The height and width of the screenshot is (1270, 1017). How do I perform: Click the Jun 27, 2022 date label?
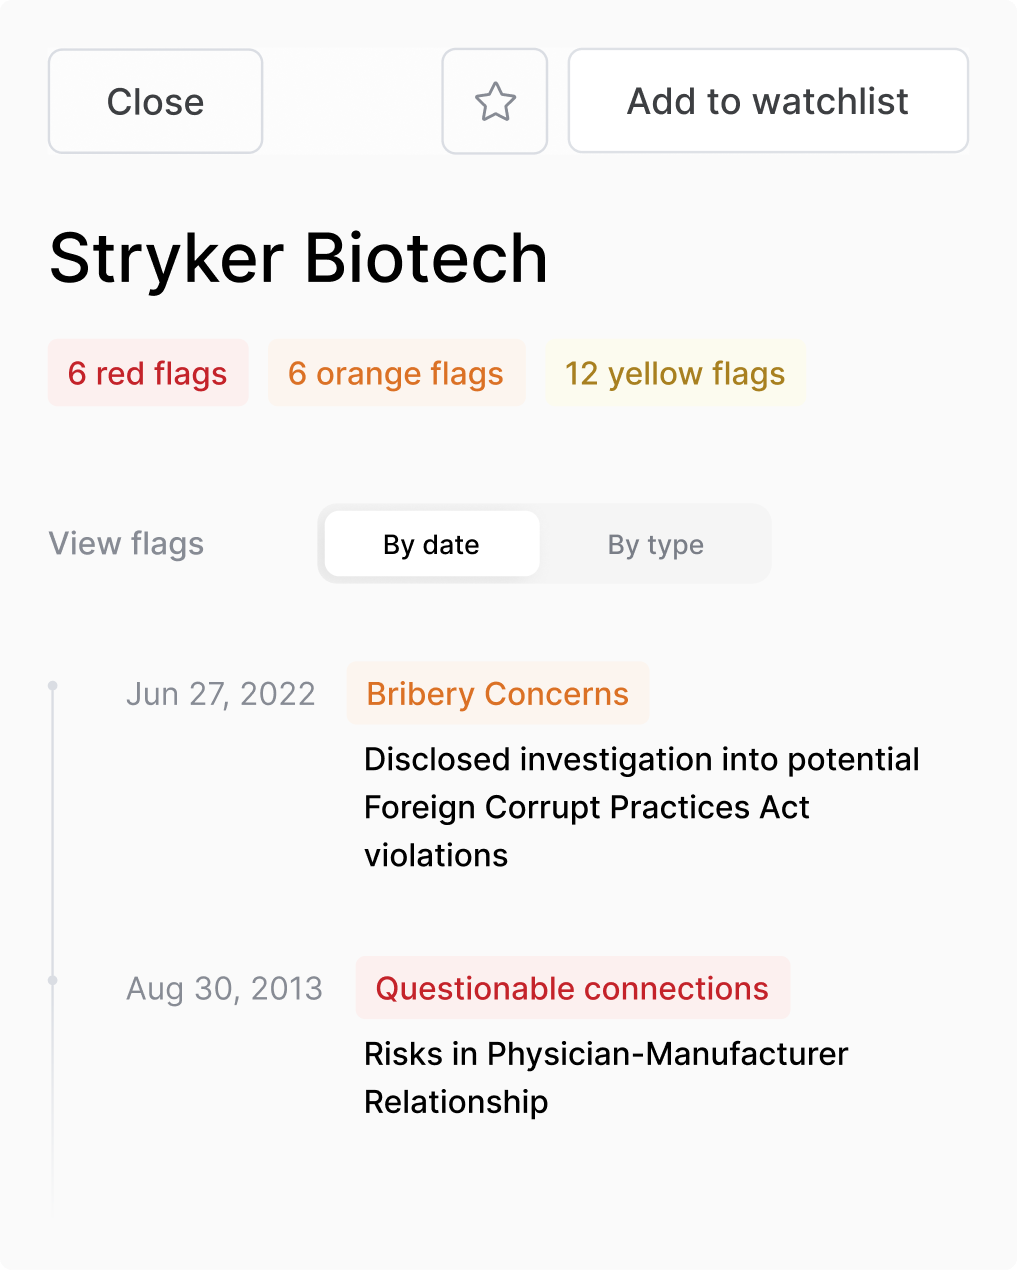pyautogui.click(x=221, y=693)
